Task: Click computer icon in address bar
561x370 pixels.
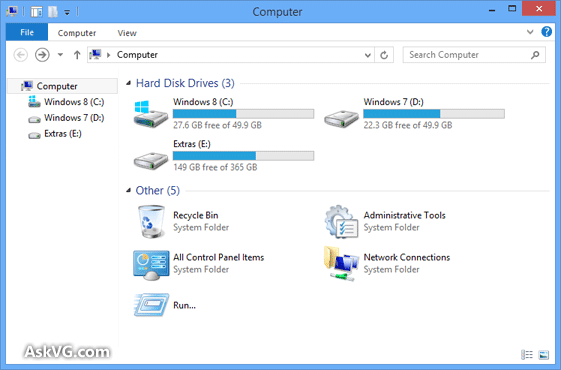Action: [95, 54]
